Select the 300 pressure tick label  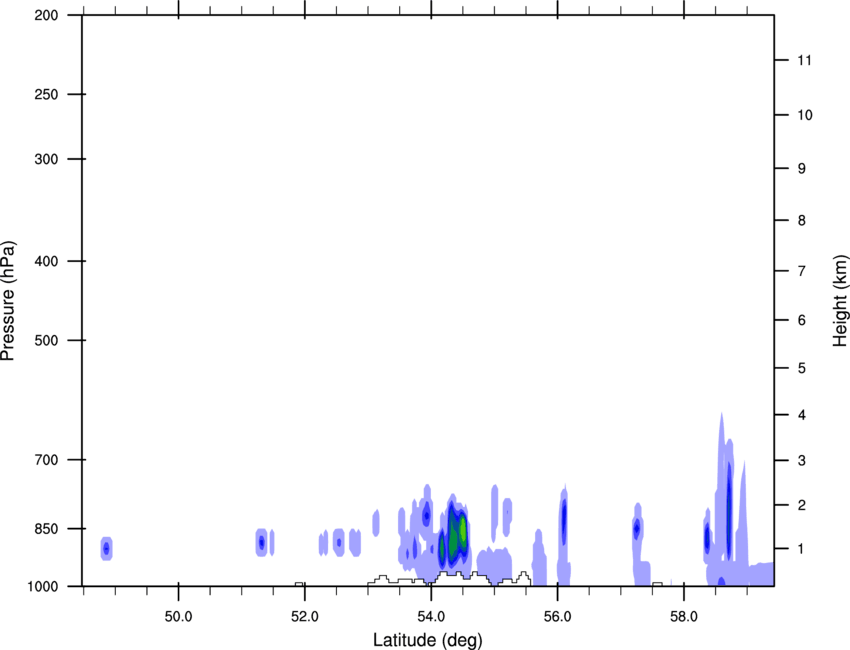pos(46,159)
